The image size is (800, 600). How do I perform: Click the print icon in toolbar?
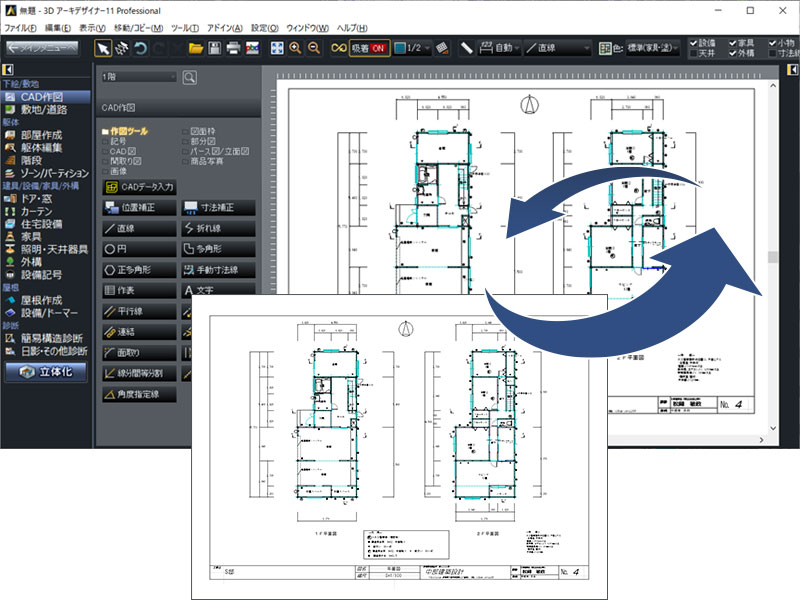point(232,48)
